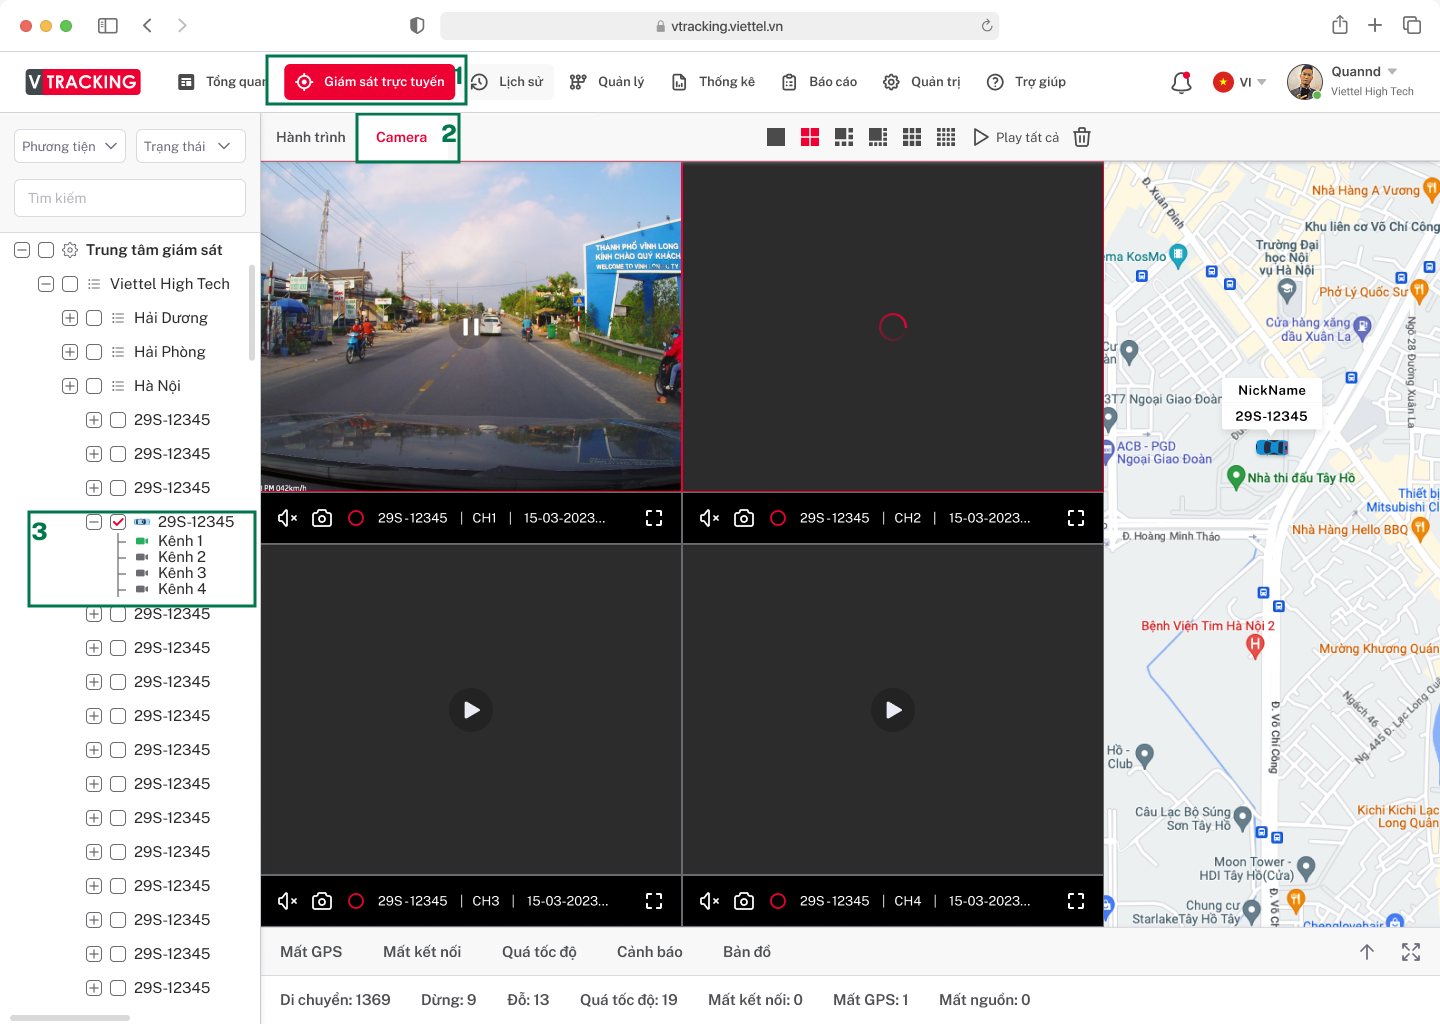Select the six-view grid layout icon
Viewport: 1440px width, 1024px height.
(844, 137)
